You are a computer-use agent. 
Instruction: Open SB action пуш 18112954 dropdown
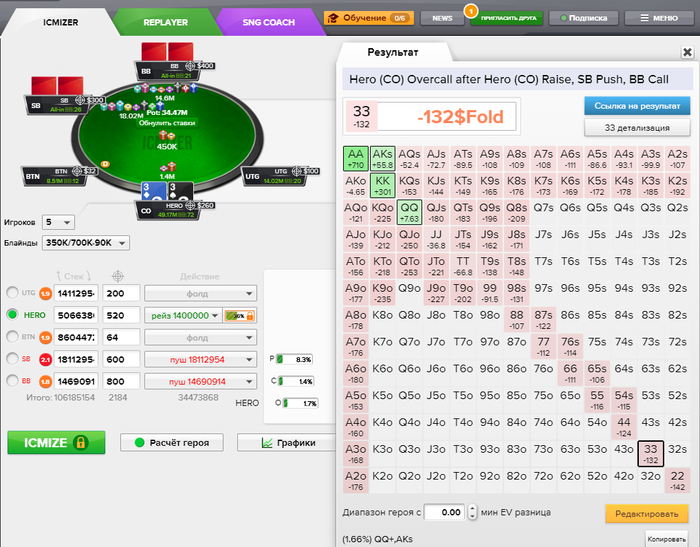[x=200, y=359]
